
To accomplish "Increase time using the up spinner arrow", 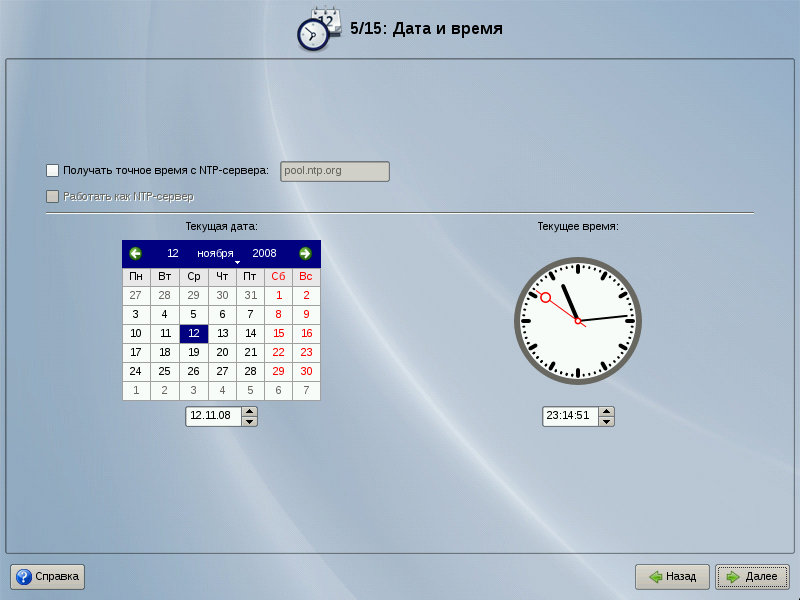I will 606,411.
